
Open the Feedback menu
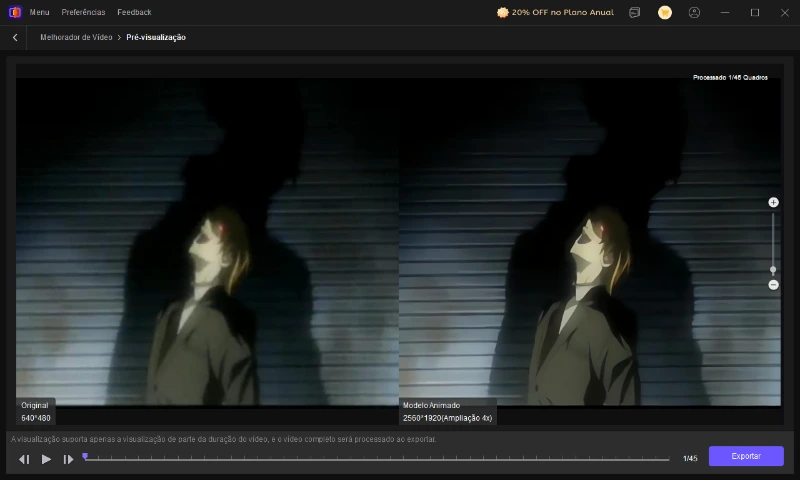pos(134,12)
